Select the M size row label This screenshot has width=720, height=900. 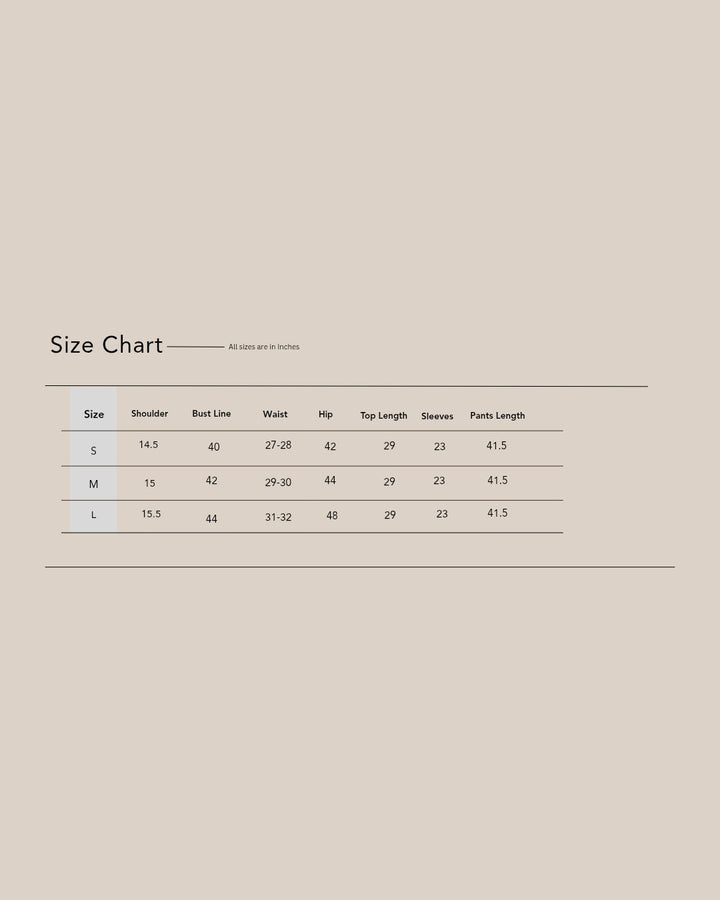point(94,484)
